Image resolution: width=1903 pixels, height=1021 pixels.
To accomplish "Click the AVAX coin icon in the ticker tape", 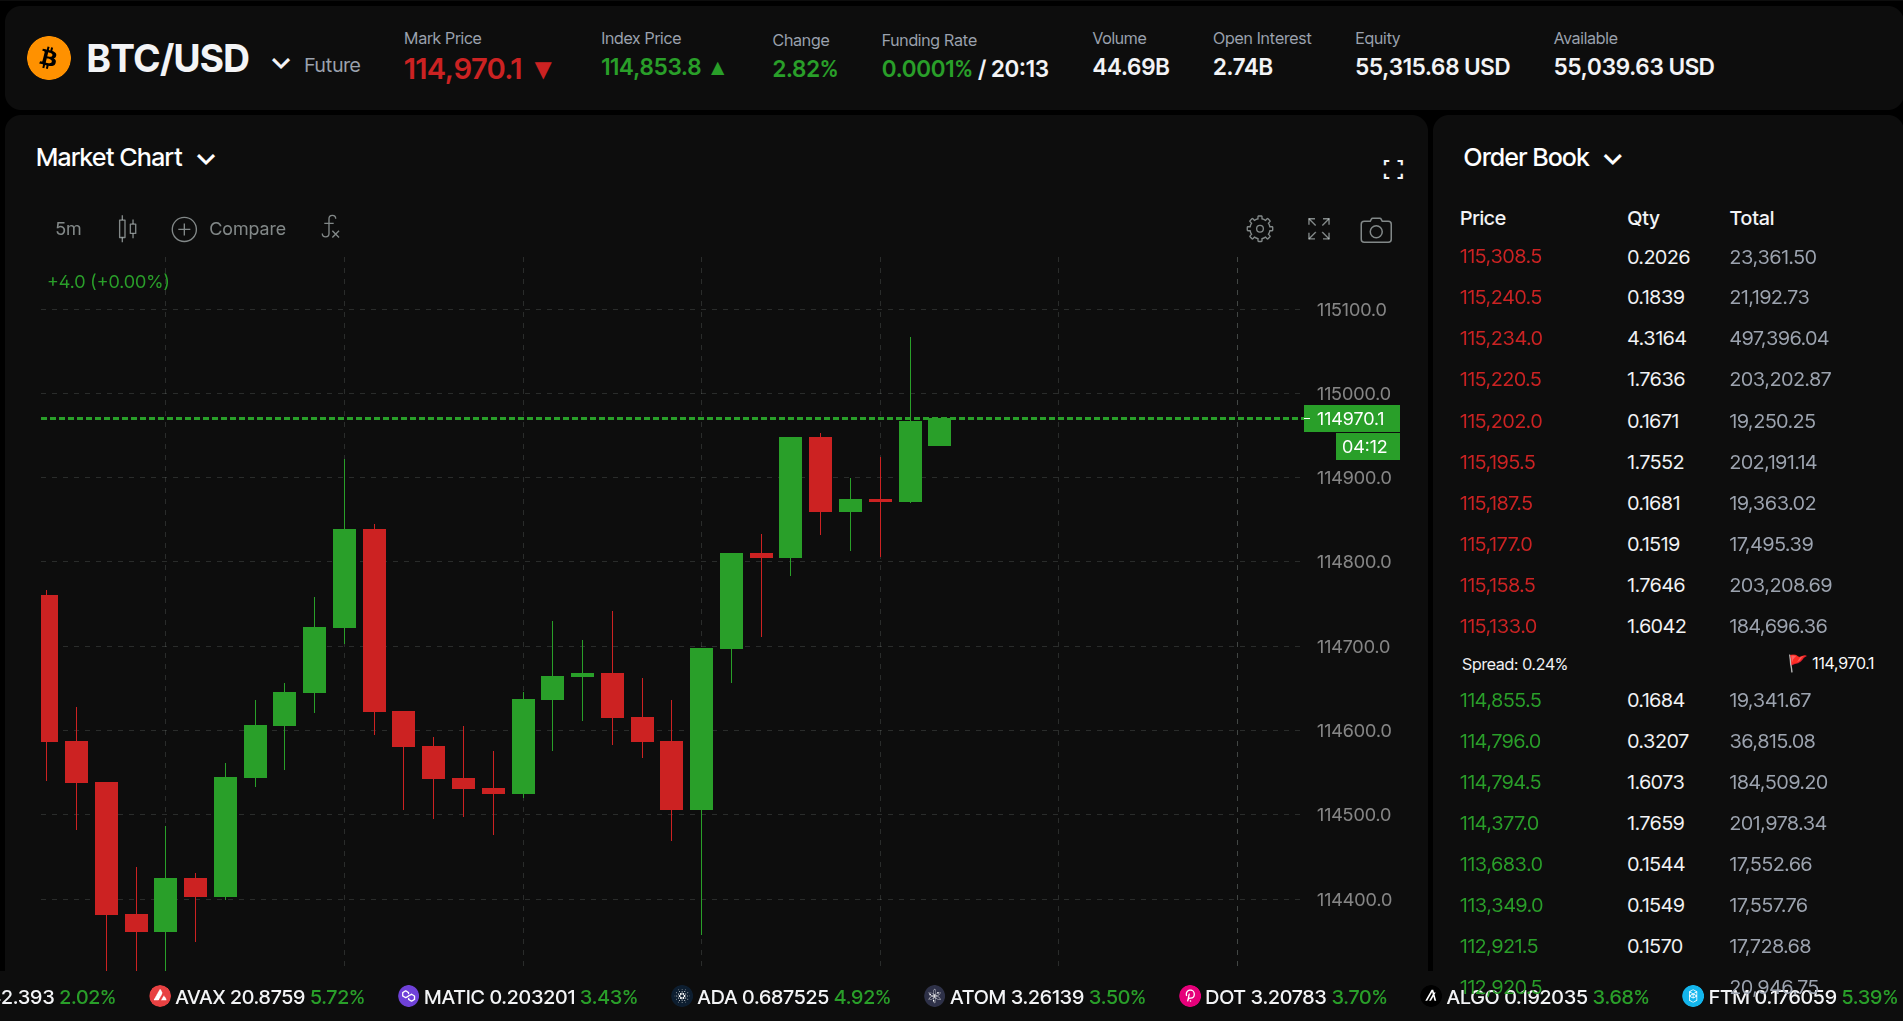I will click(x=160, y=996).
